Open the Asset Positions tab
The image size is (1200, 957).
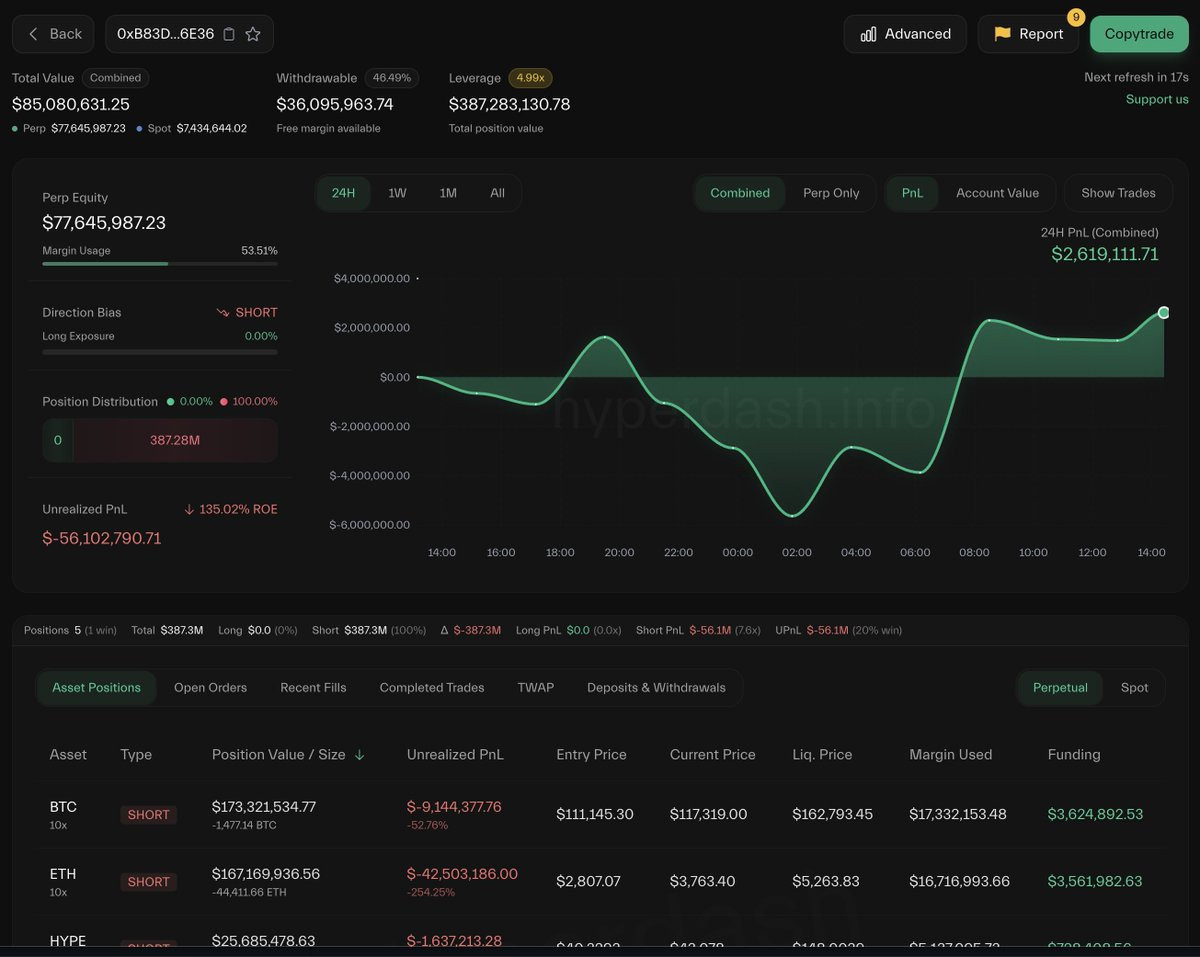click(96, 687)
